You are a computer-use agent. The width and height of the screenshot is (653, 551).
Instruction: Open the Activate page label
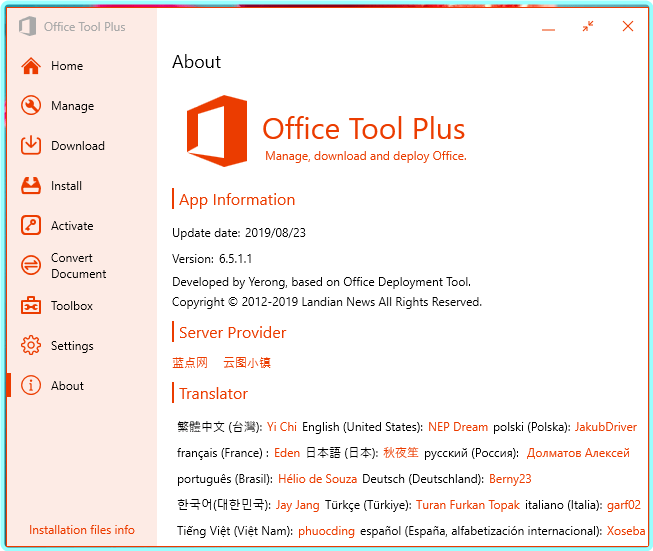[72, 226]
